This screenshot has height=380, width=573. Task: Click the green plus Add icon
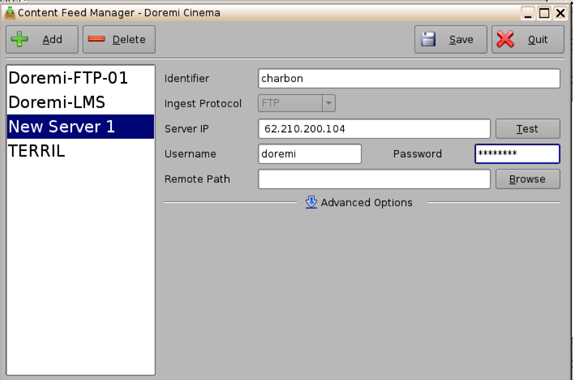tap(19, 39)
